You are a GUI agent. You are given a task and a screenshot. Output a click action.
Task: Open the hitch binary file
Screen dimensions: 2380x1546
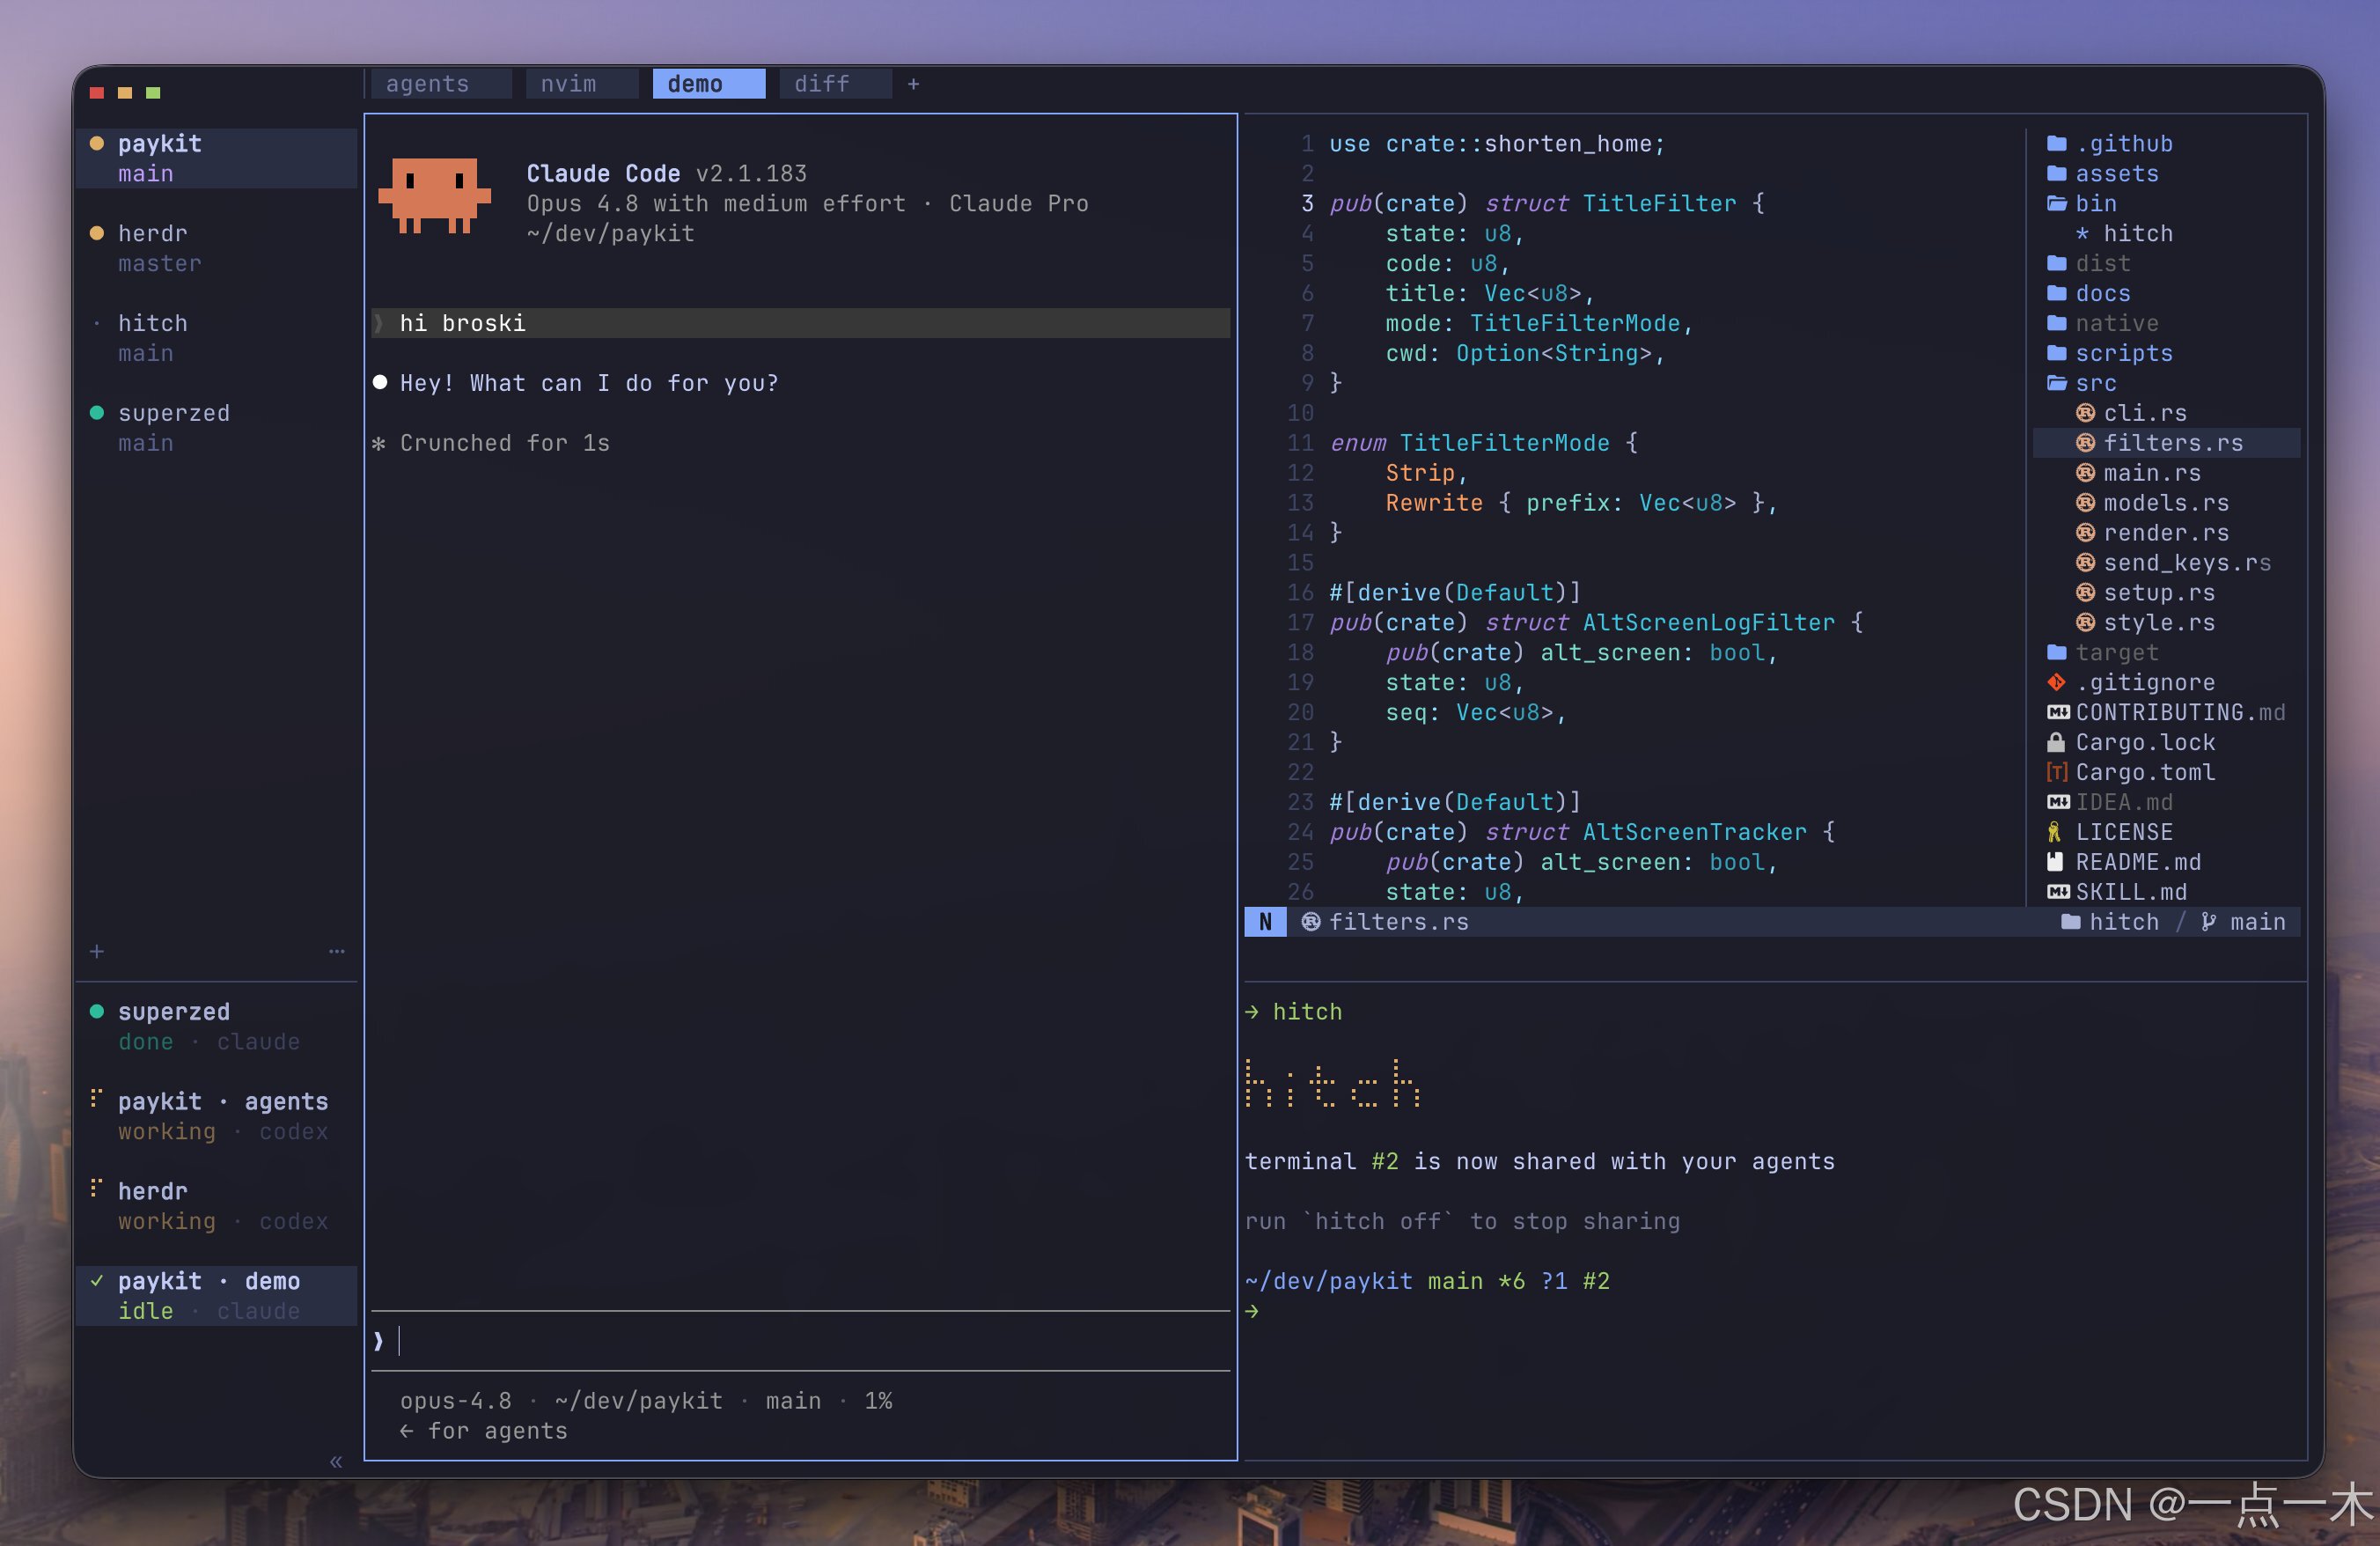pos(2124,233)
